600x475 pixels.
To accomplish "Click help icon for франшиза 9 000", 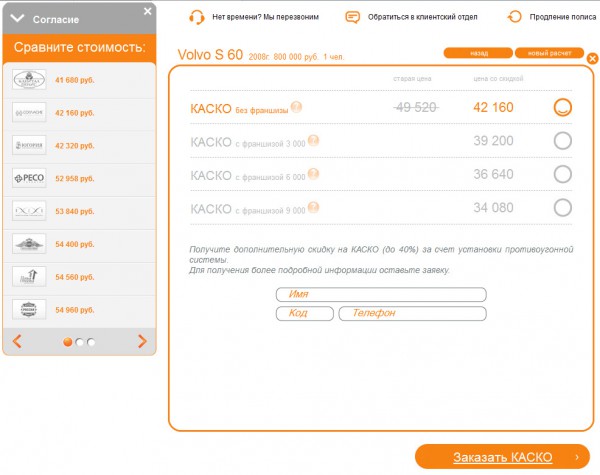I will click(314, 208).
